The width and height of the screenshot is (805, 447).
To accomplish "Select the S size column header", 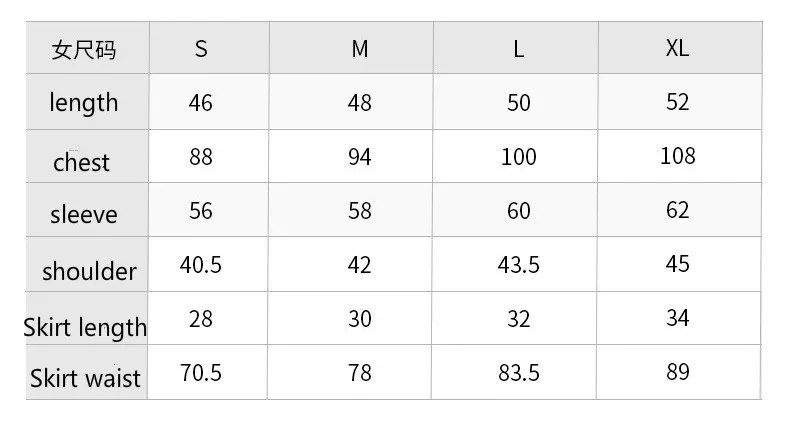I will 209,48.
